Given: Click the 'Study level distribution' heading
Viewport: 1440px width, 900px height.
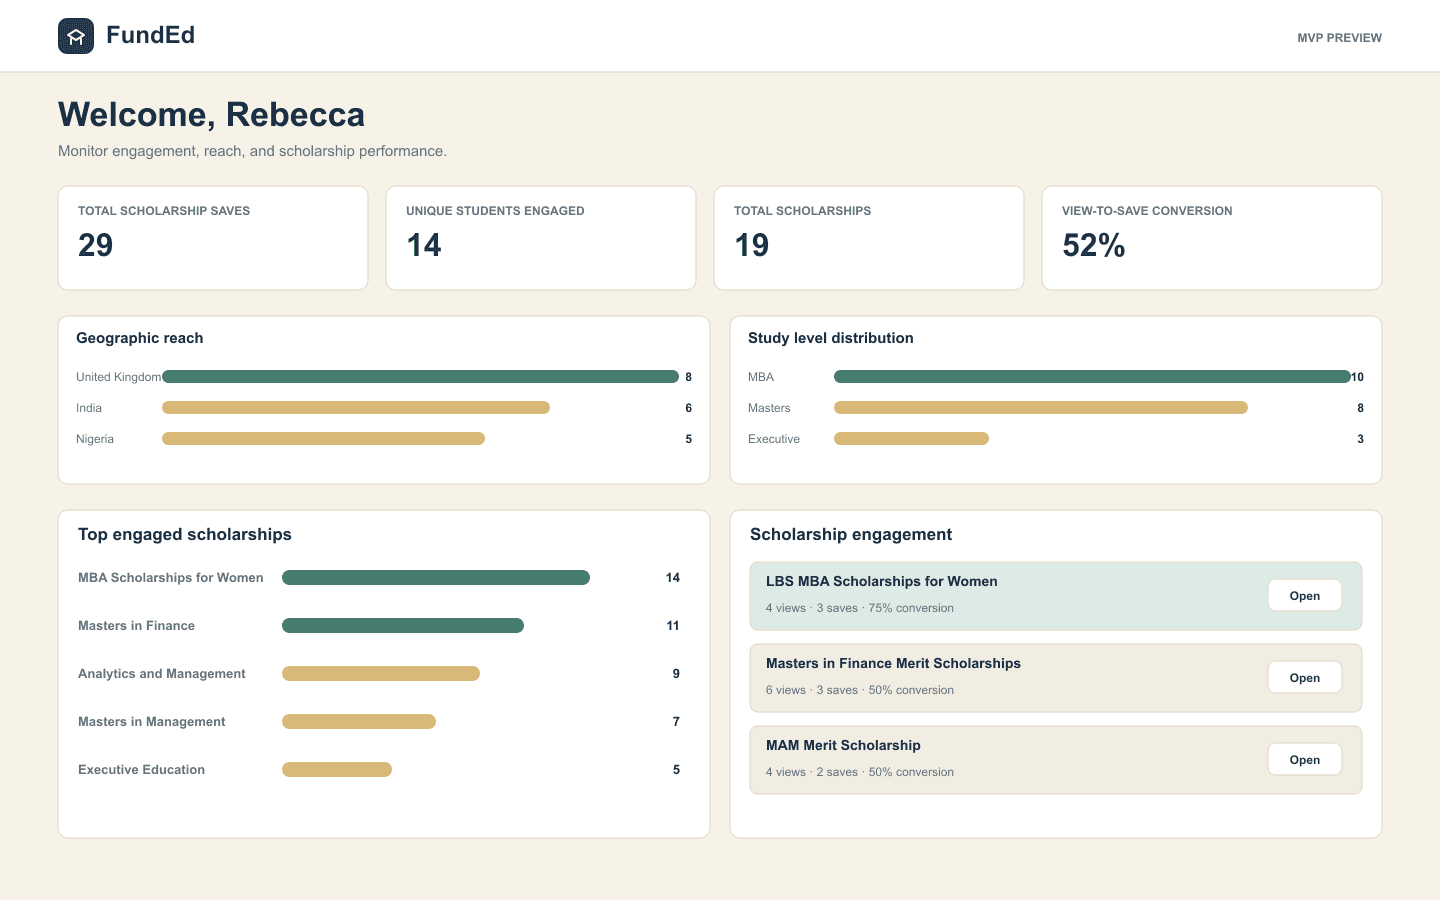Looking at the screenshot, I should click(x=831, y=338).
